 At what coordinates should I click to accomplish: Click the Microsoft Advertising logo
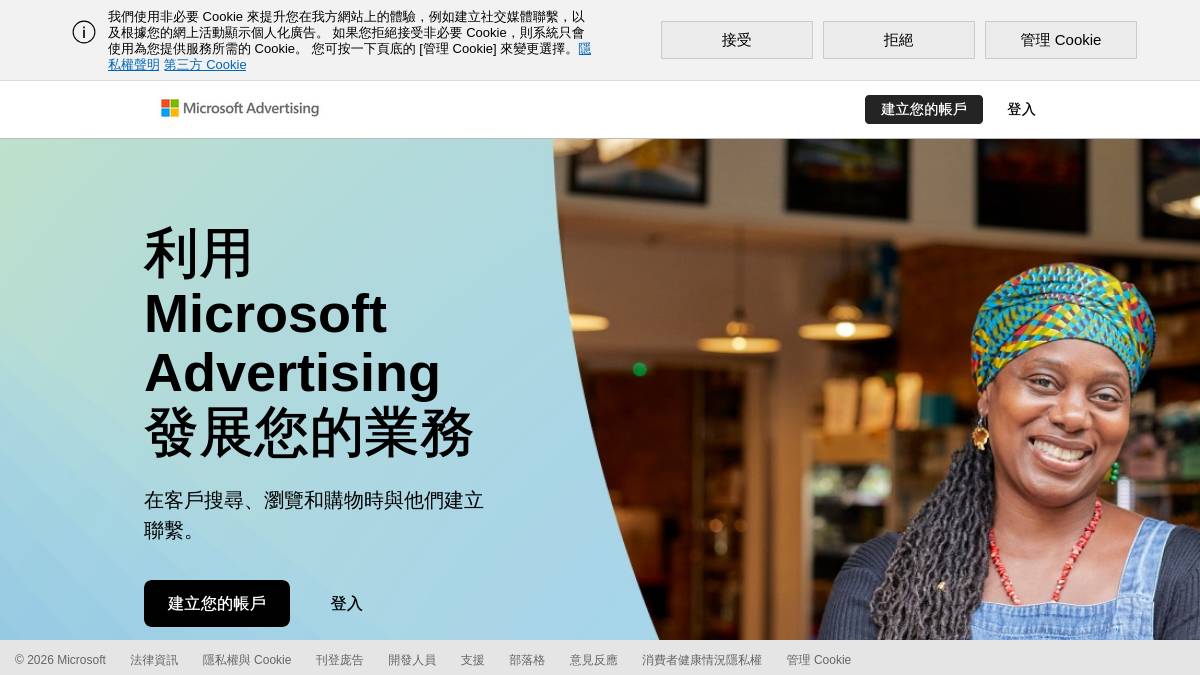[240, 108]
